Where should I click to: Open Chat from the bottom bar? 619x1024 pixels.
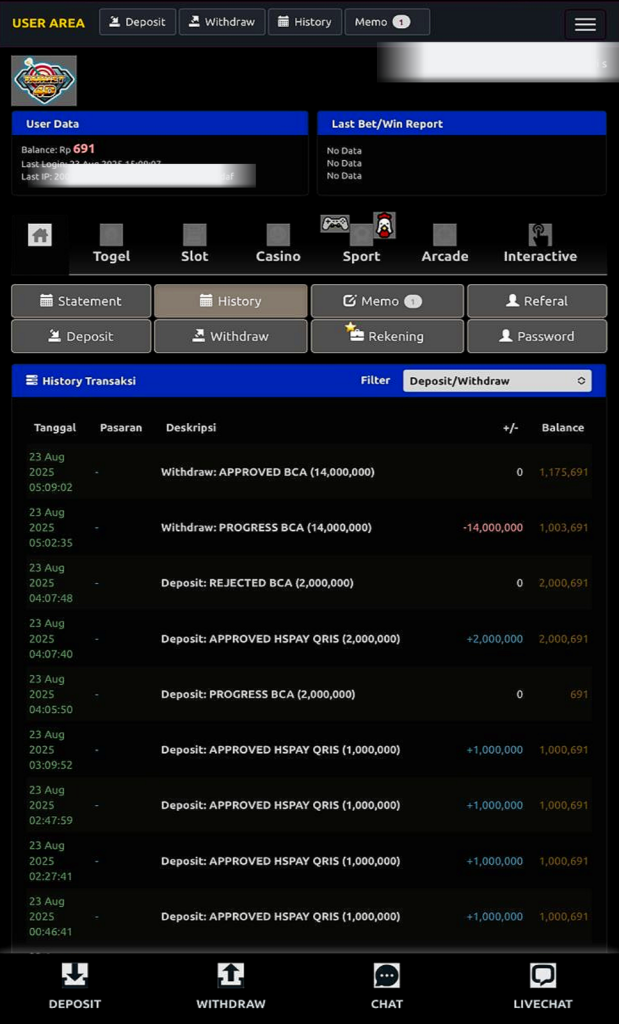click(387, 977)
